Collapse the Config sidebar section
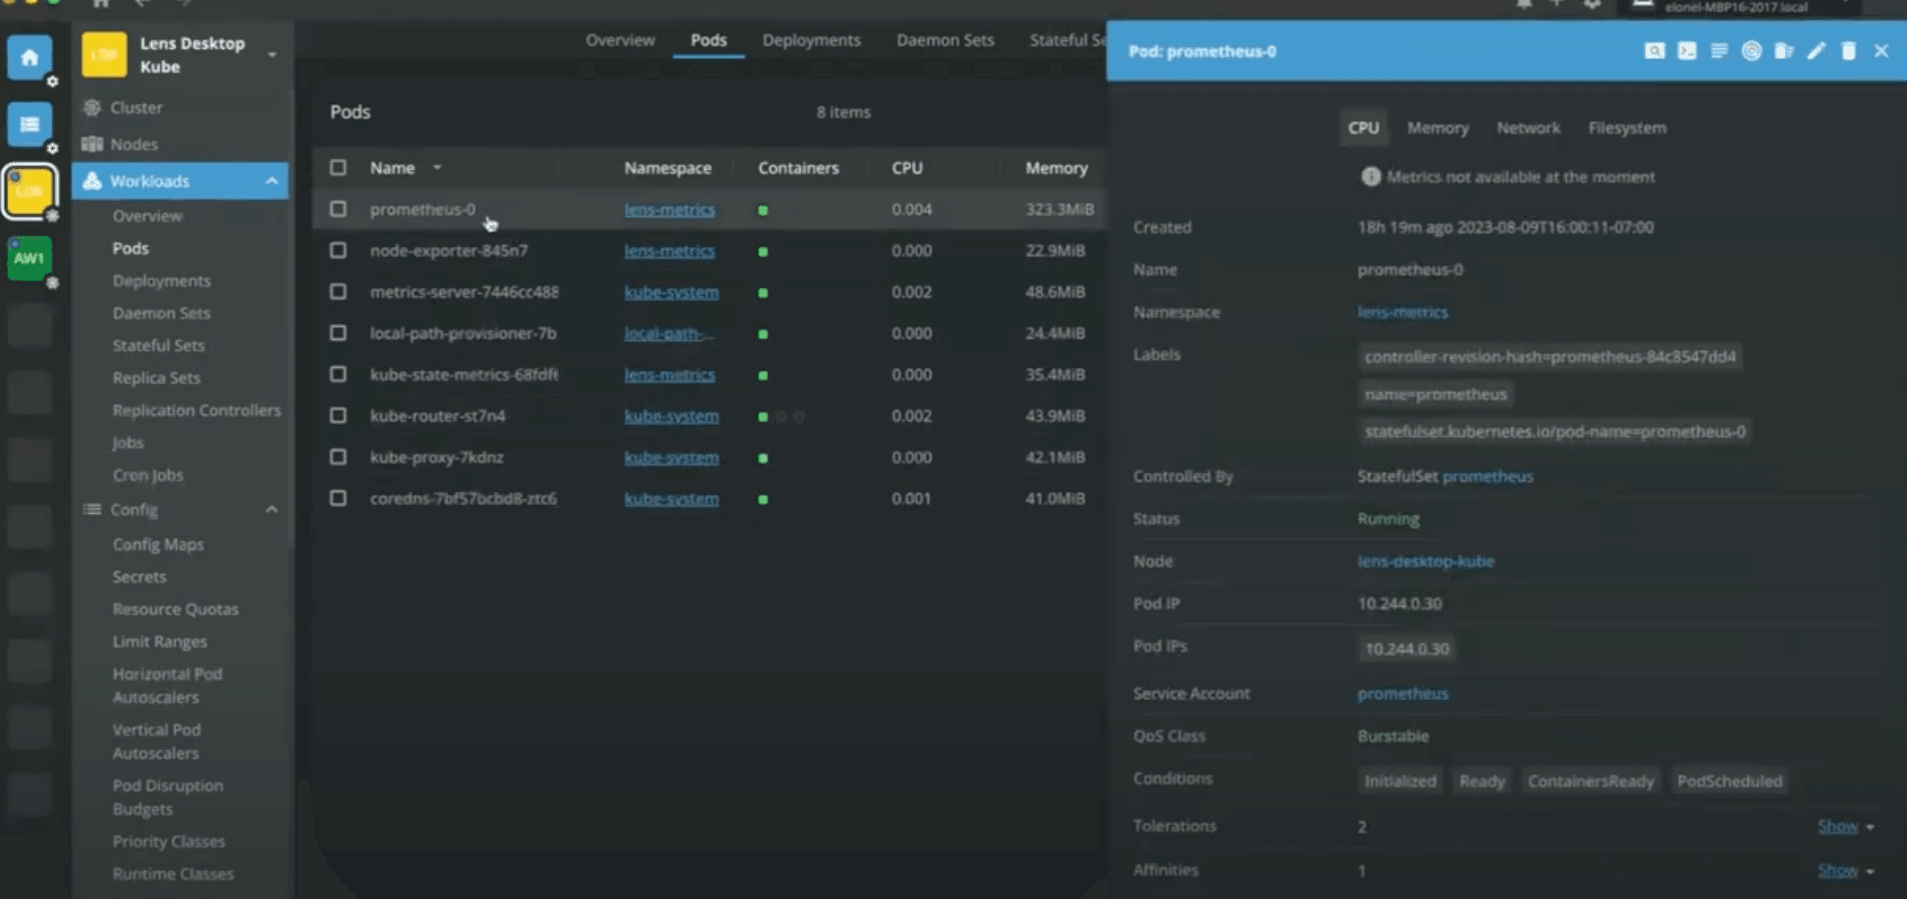The width and height of the screenshot is (1907, 899). [271, 510]
